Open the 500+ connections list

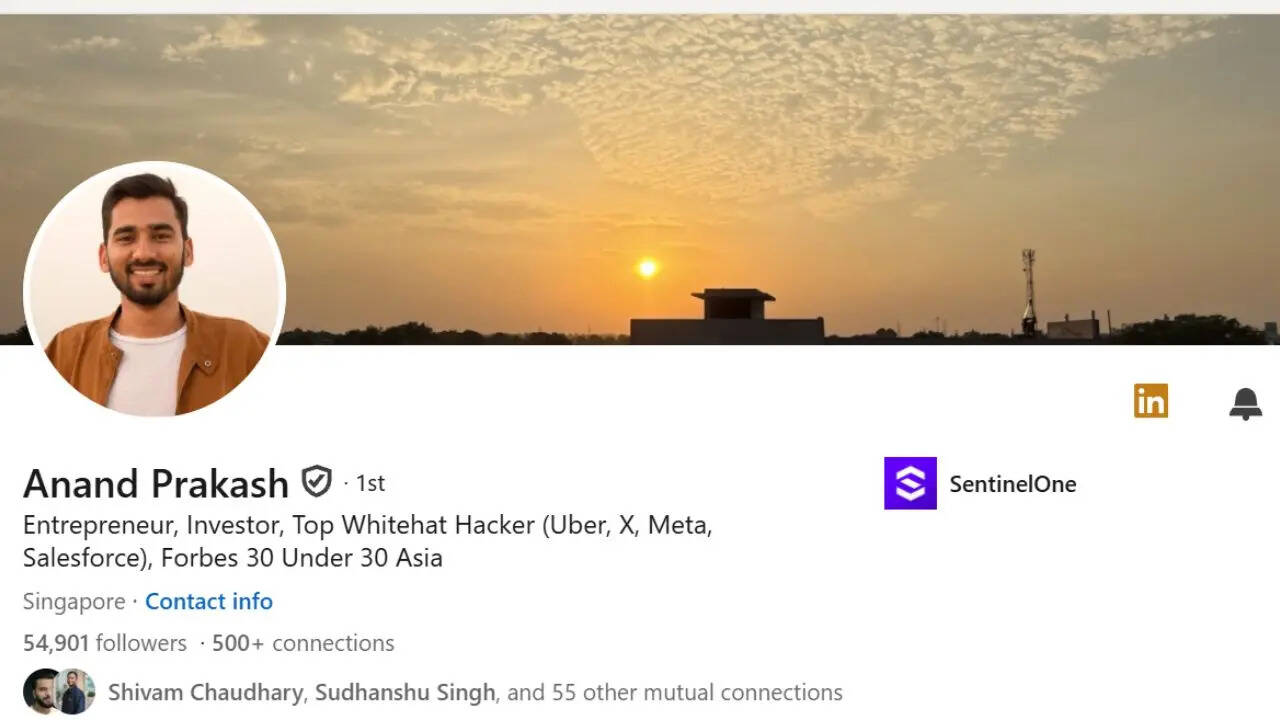(x=303, y=643)
